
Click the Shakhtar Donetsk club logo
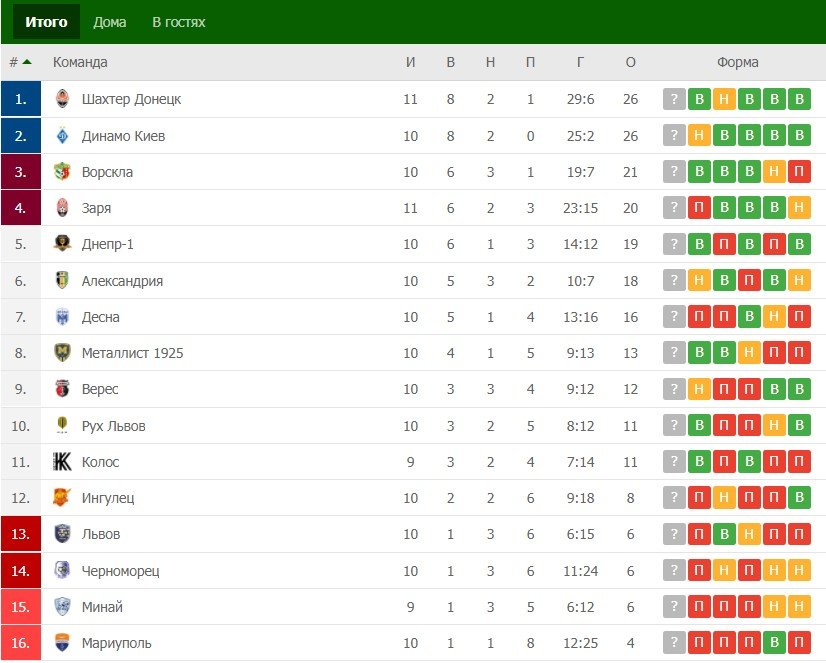click(62, 99)
